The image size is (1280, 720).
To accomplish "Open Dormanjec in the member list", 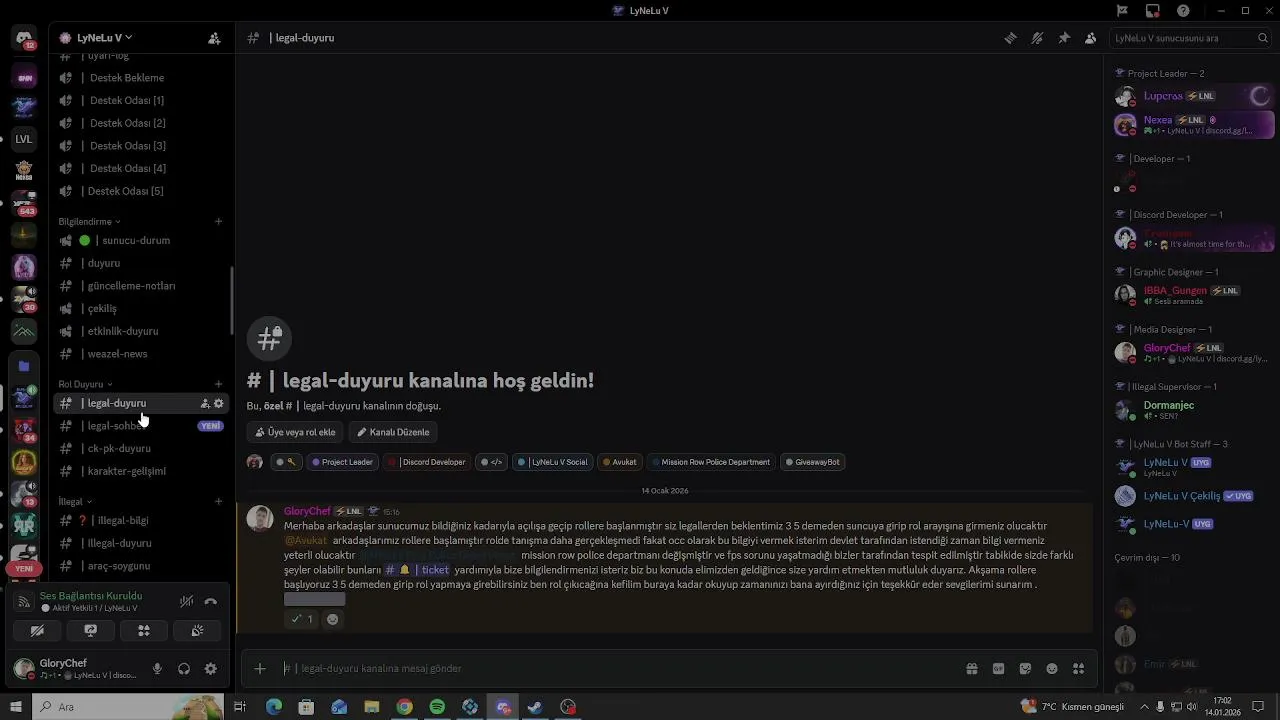I will click(x=1193, y=409).
